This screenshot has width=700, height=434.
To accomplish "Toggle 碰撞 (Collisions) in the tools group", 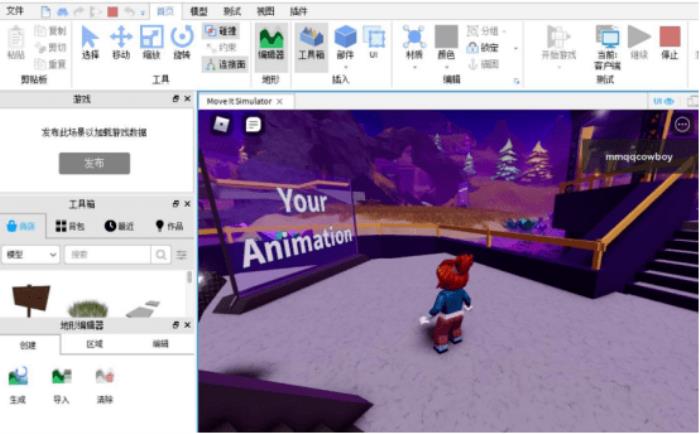I will point(221,31).
